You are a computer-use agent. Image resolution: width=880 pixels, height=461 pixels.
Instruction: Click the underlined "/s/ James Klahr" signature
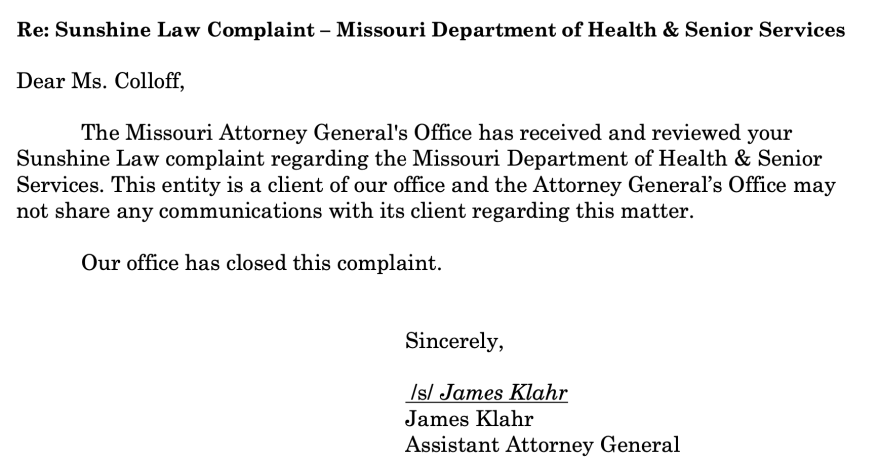click(486, 393)
